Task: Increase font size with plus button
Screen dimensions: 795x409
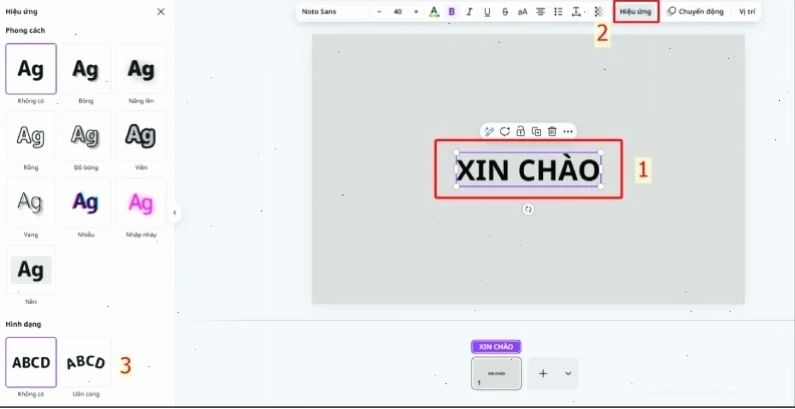Action: point(416,12)
